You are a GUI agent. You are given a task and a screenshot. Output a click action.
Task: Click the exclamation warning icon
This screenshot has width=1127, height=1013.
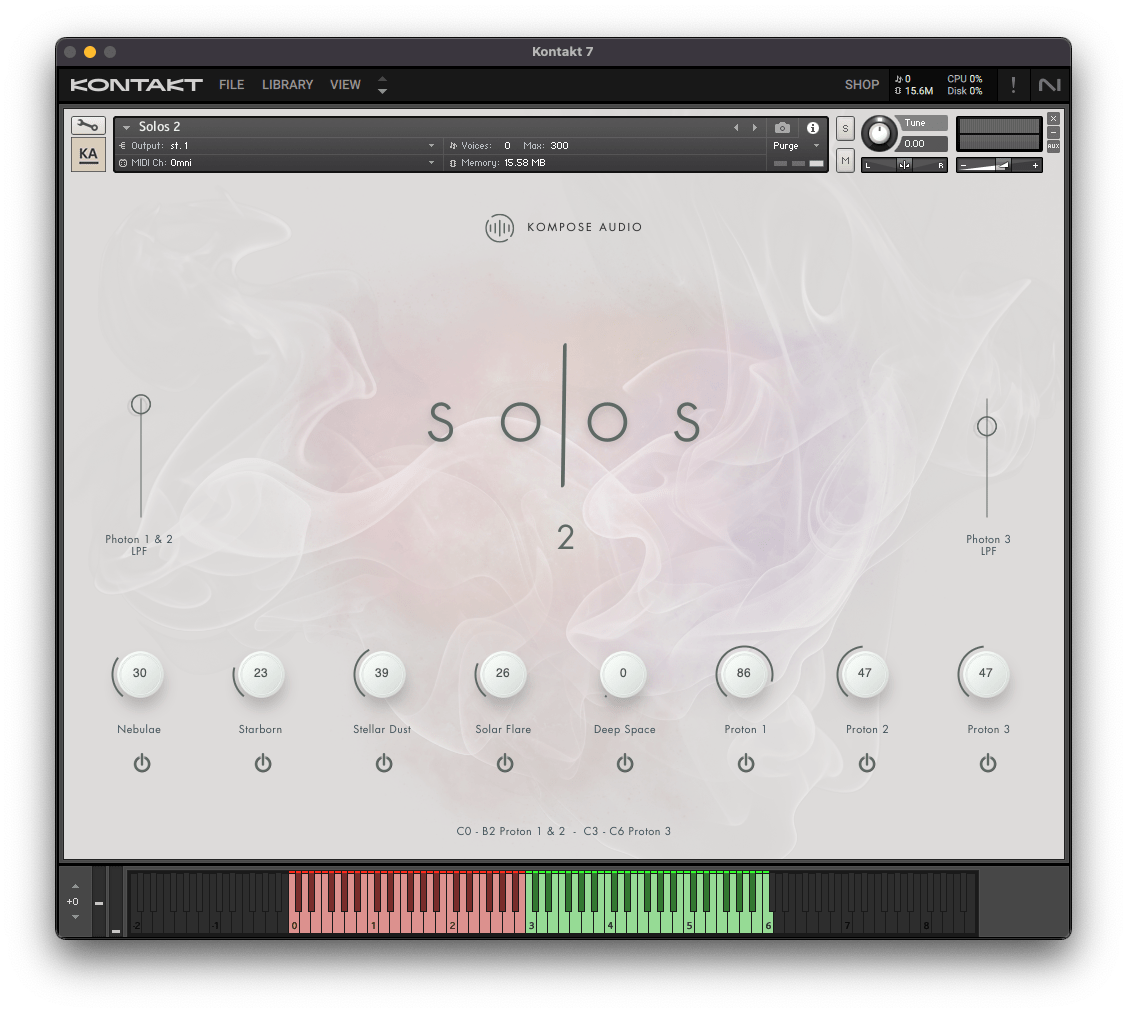[x=1013, y=85]
